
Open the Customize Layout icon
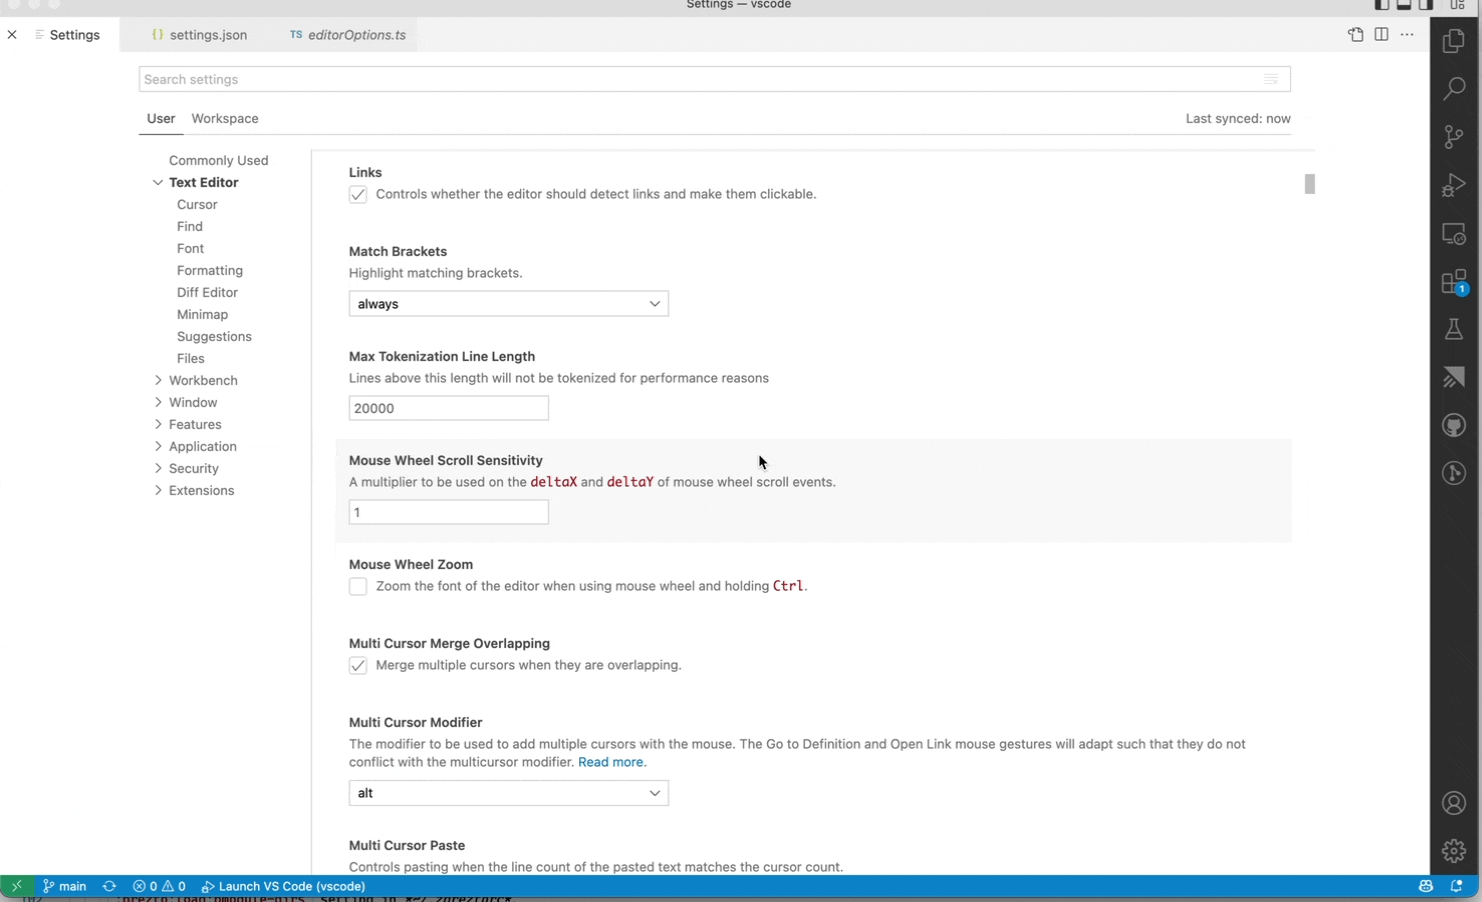[1457, 5]
